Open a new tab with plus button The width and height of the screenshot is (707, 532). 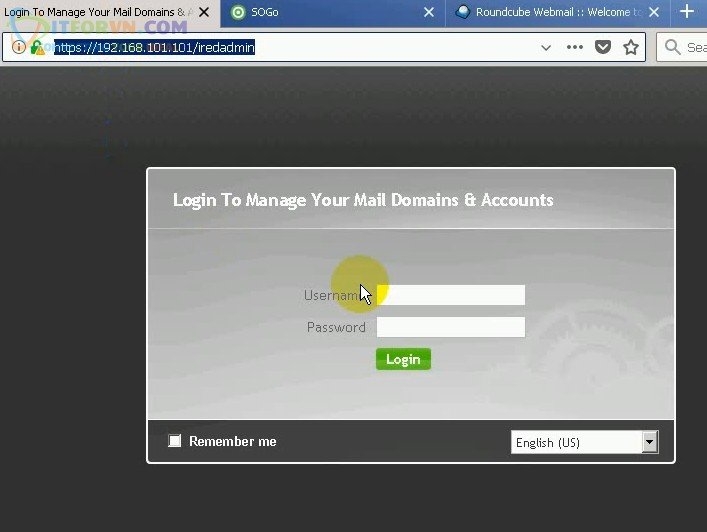687,12
